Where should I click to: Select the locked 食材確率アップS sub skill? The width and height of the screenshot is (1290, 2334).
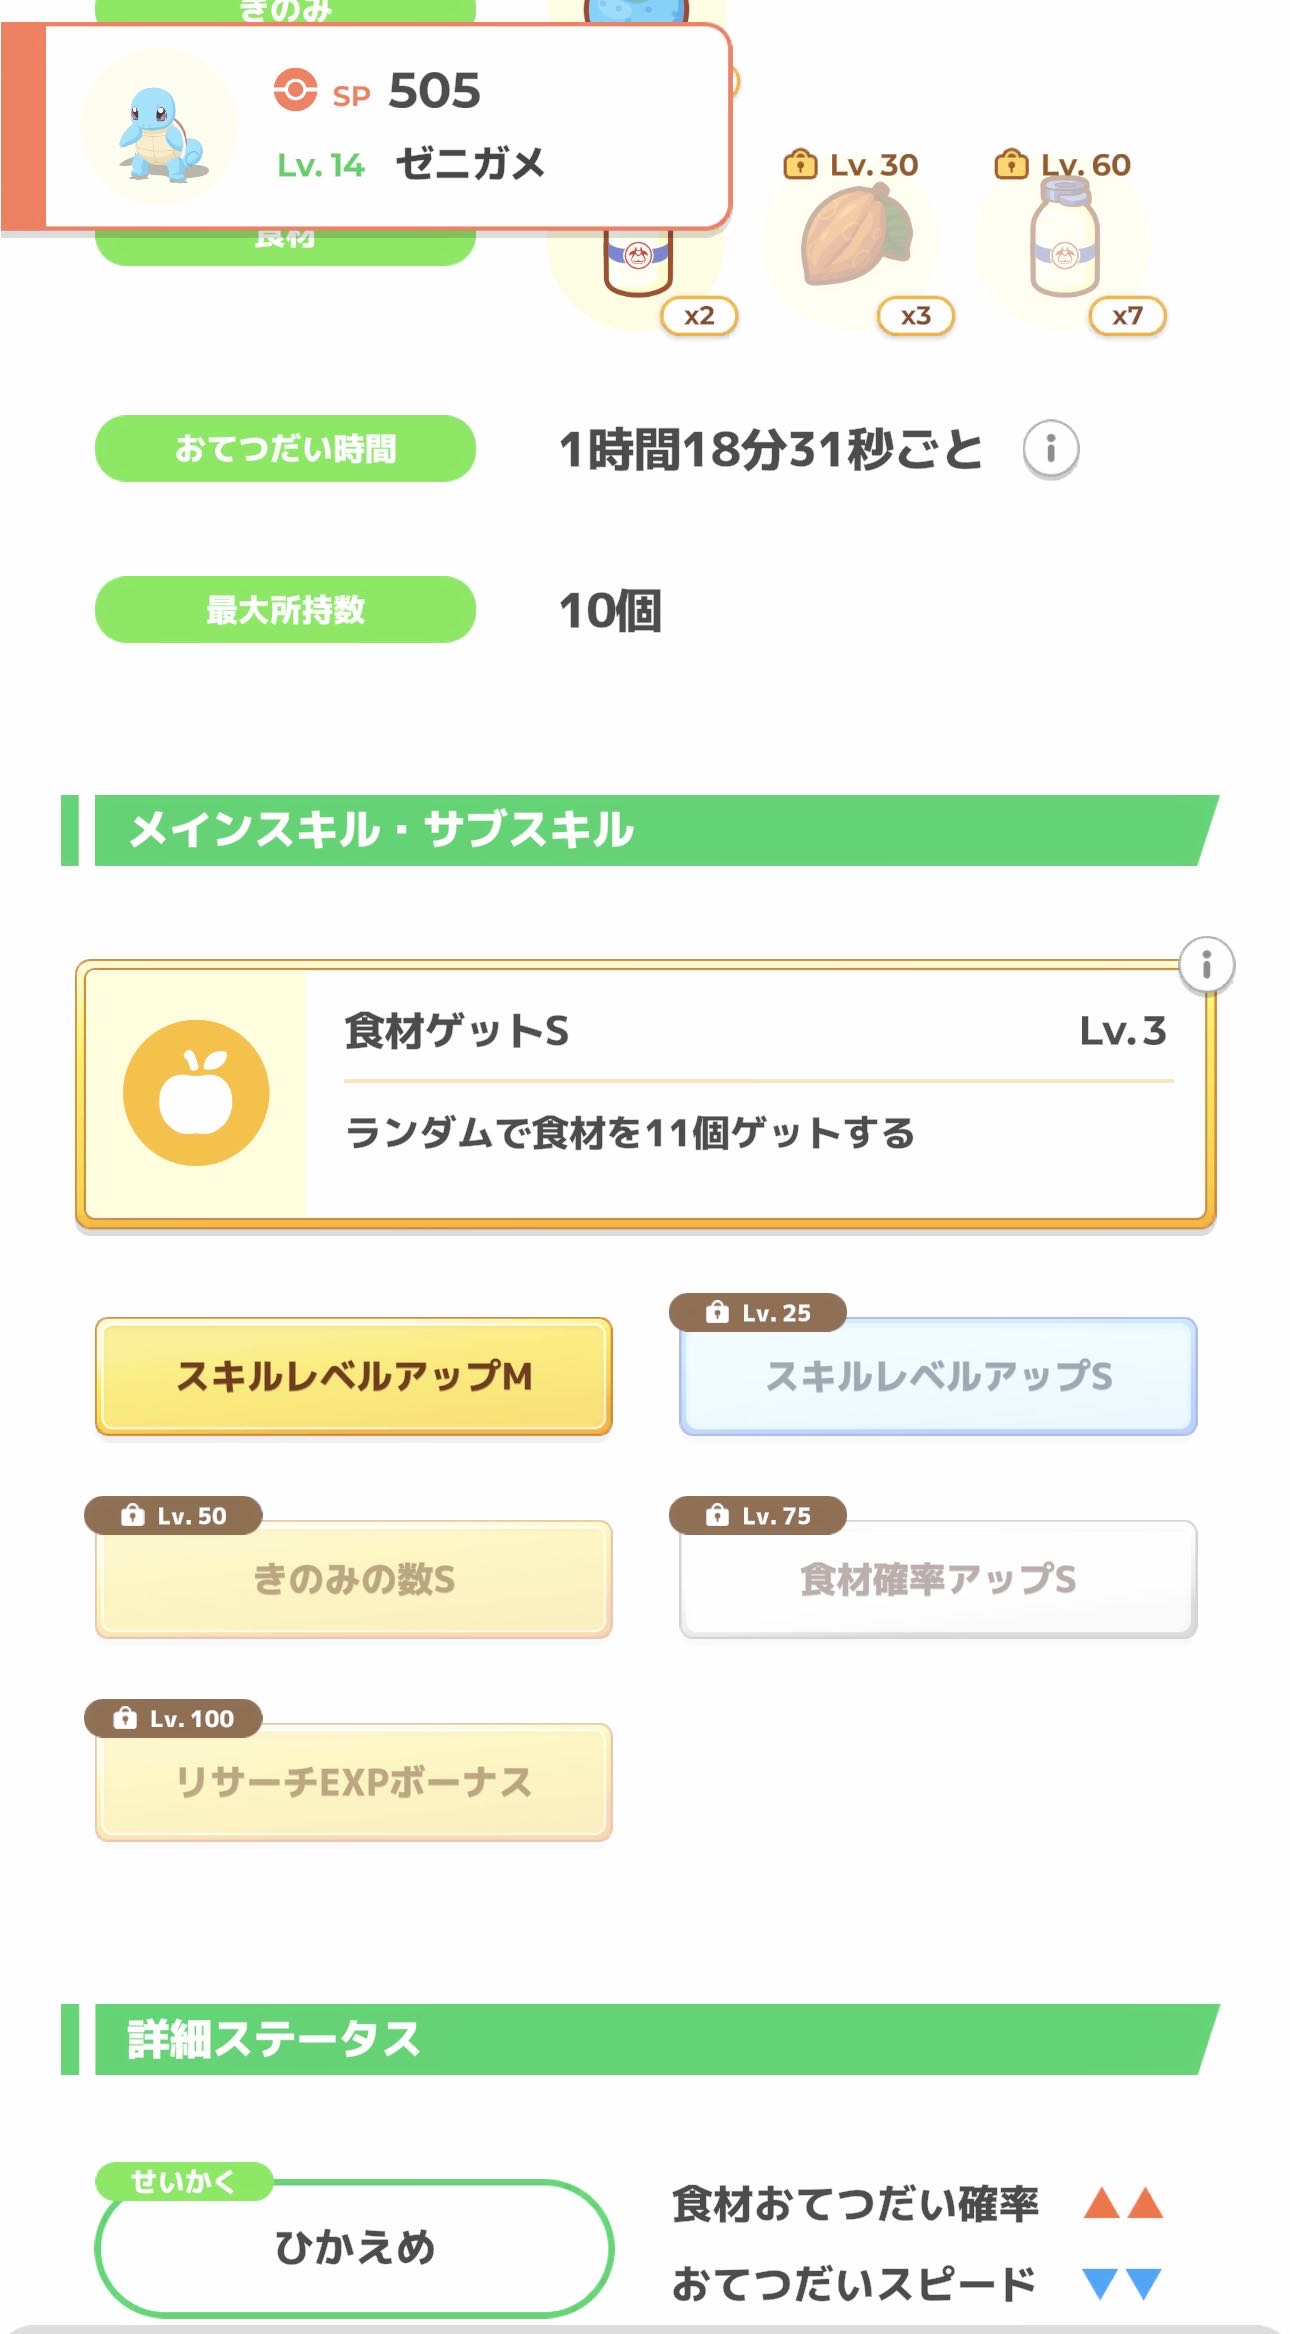pyautogui.click(x=938, y=1579)
